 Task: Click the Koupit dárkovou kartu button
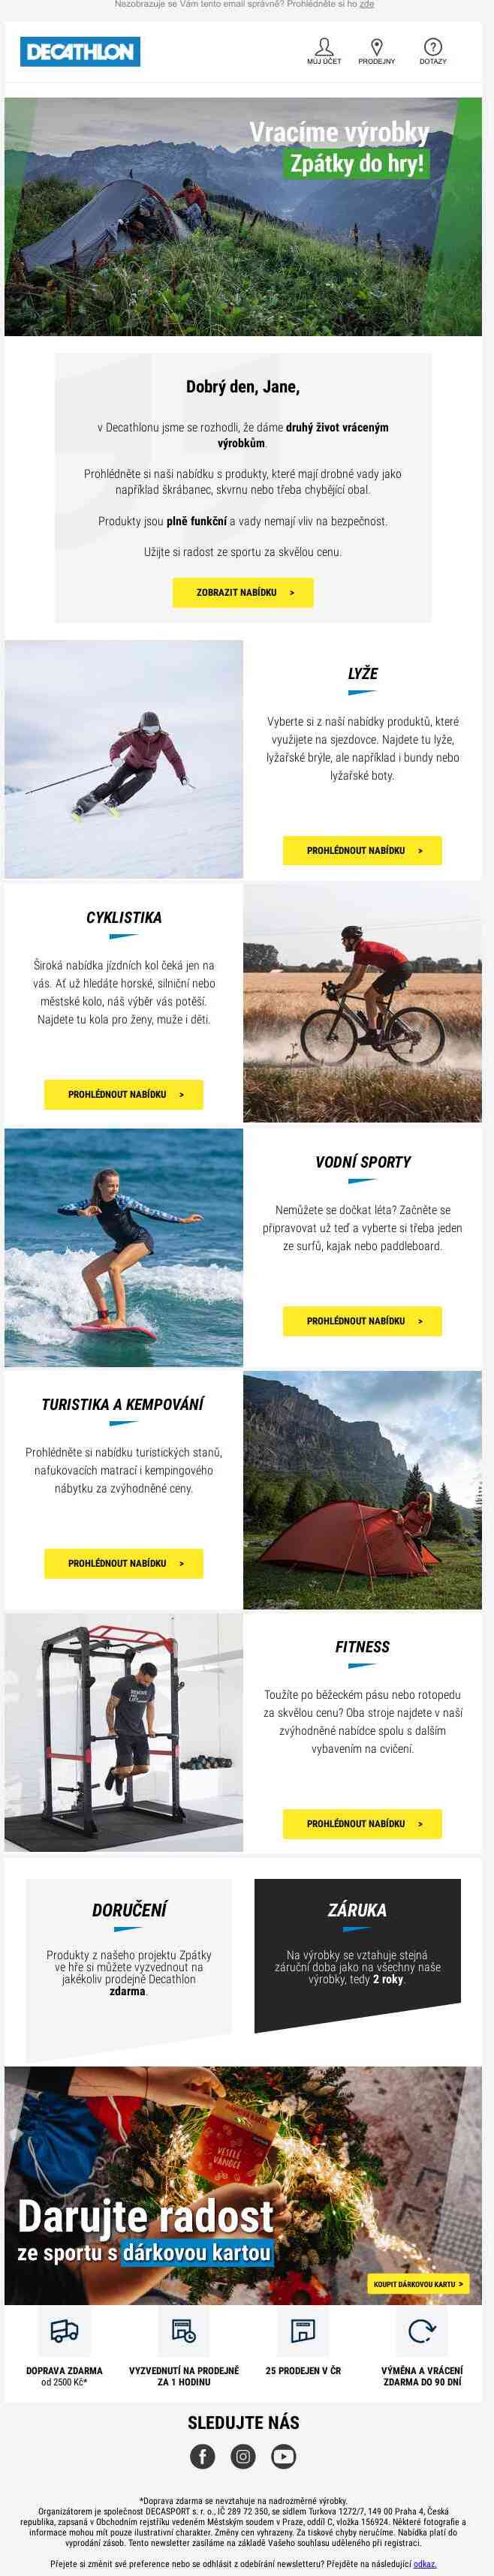[x=418, y=2284]
